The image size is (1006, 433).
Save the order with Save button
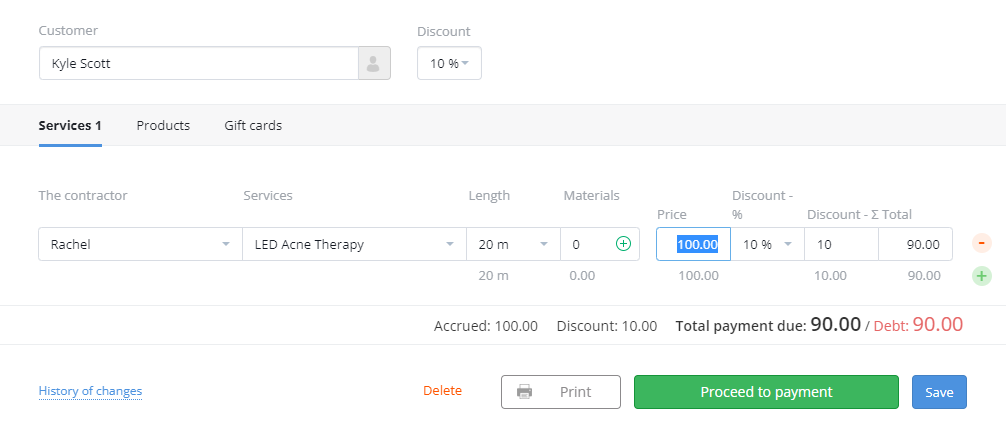click(x=939, y=392)
